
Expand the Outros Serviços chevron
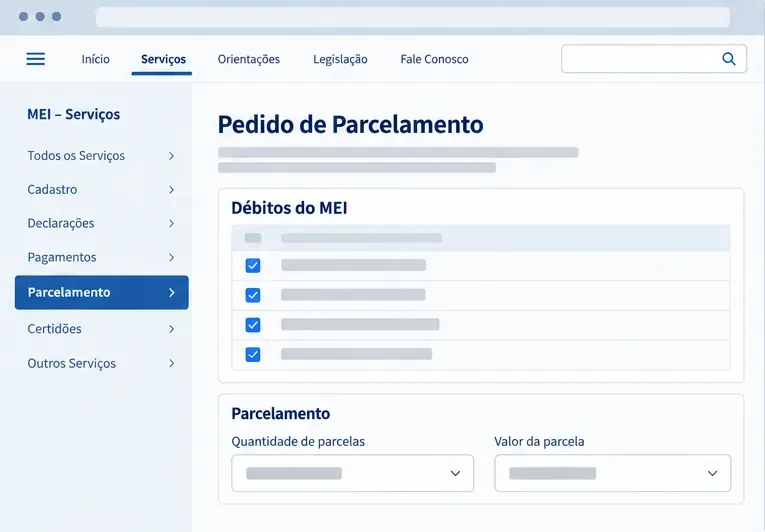tap(171, 363)
